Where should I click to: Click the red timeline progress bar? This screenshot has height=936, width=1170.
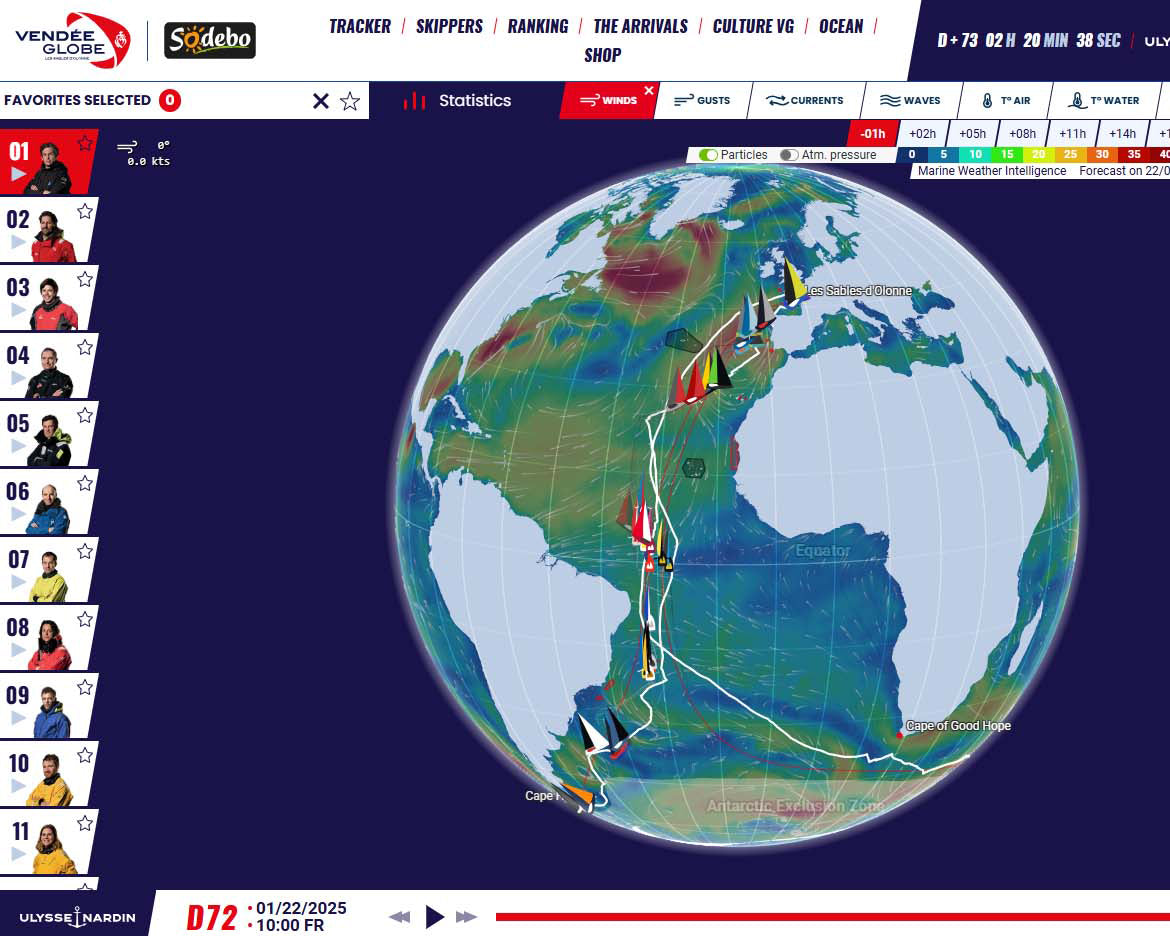point(830,917)
